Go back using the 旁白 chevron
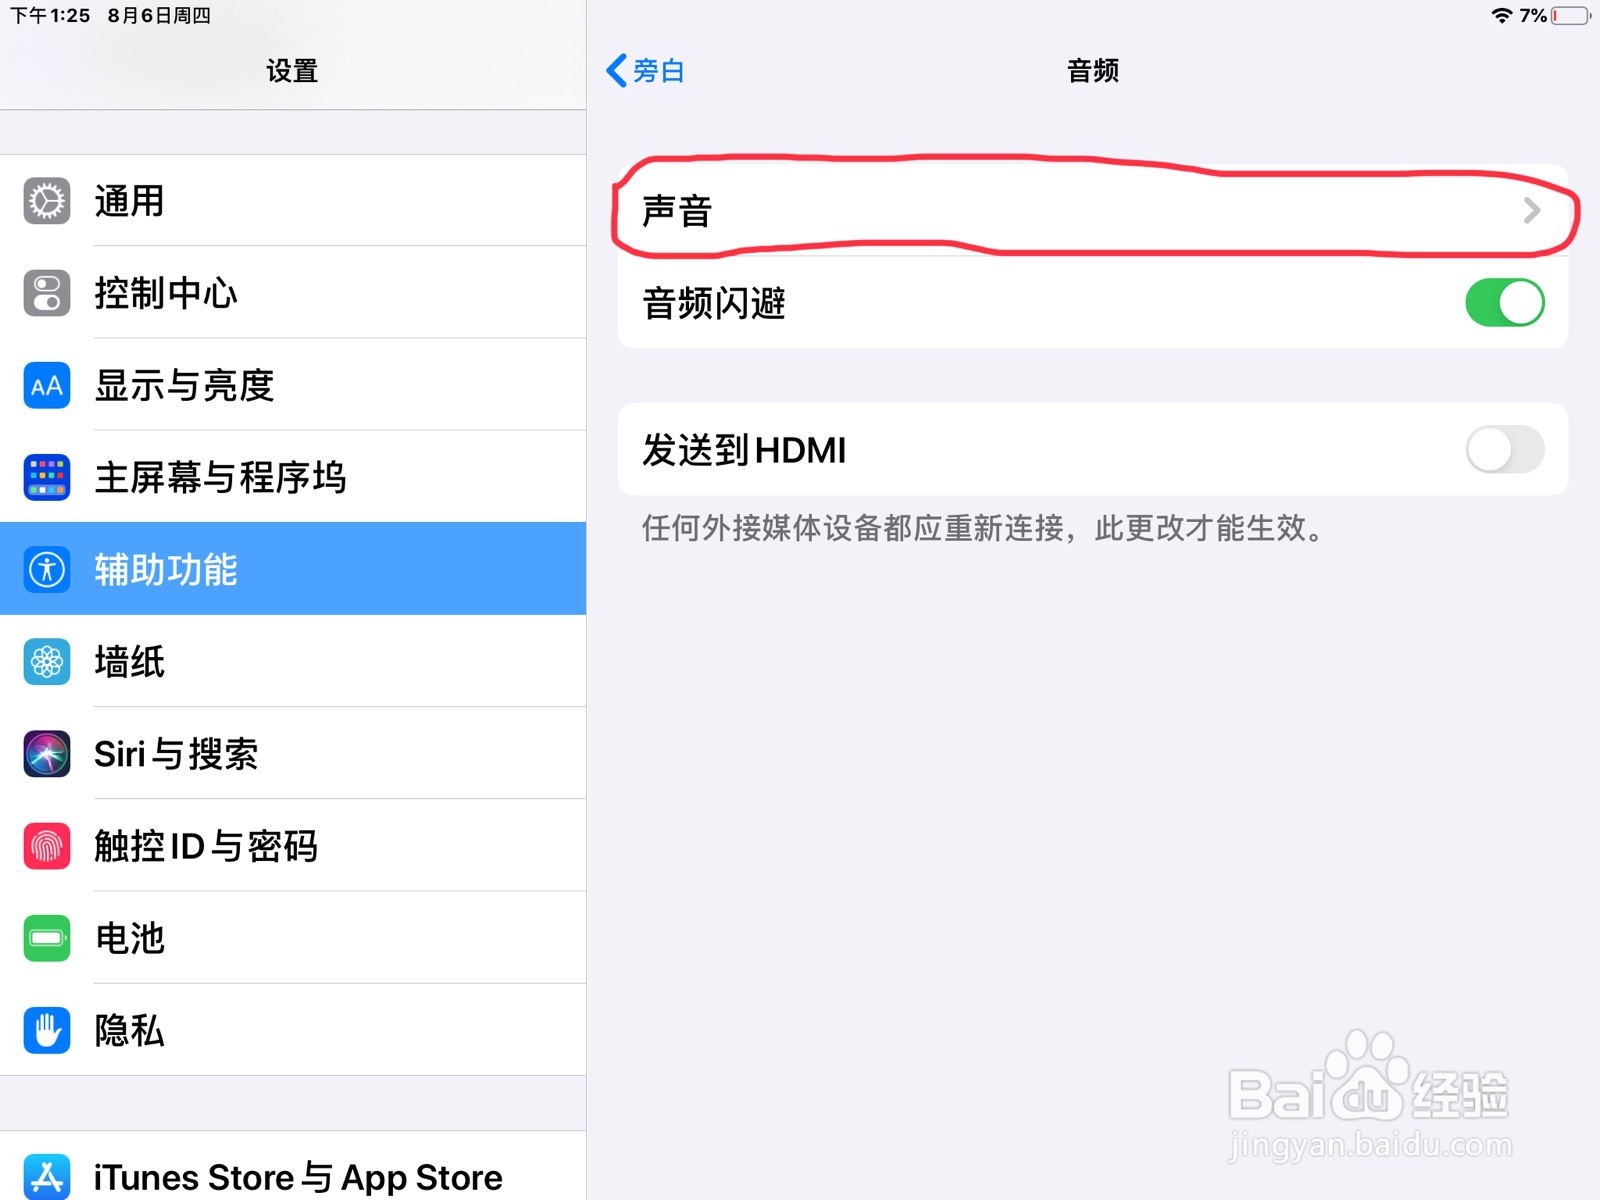Screen dimensions: 1600x1200 (617, 71)
